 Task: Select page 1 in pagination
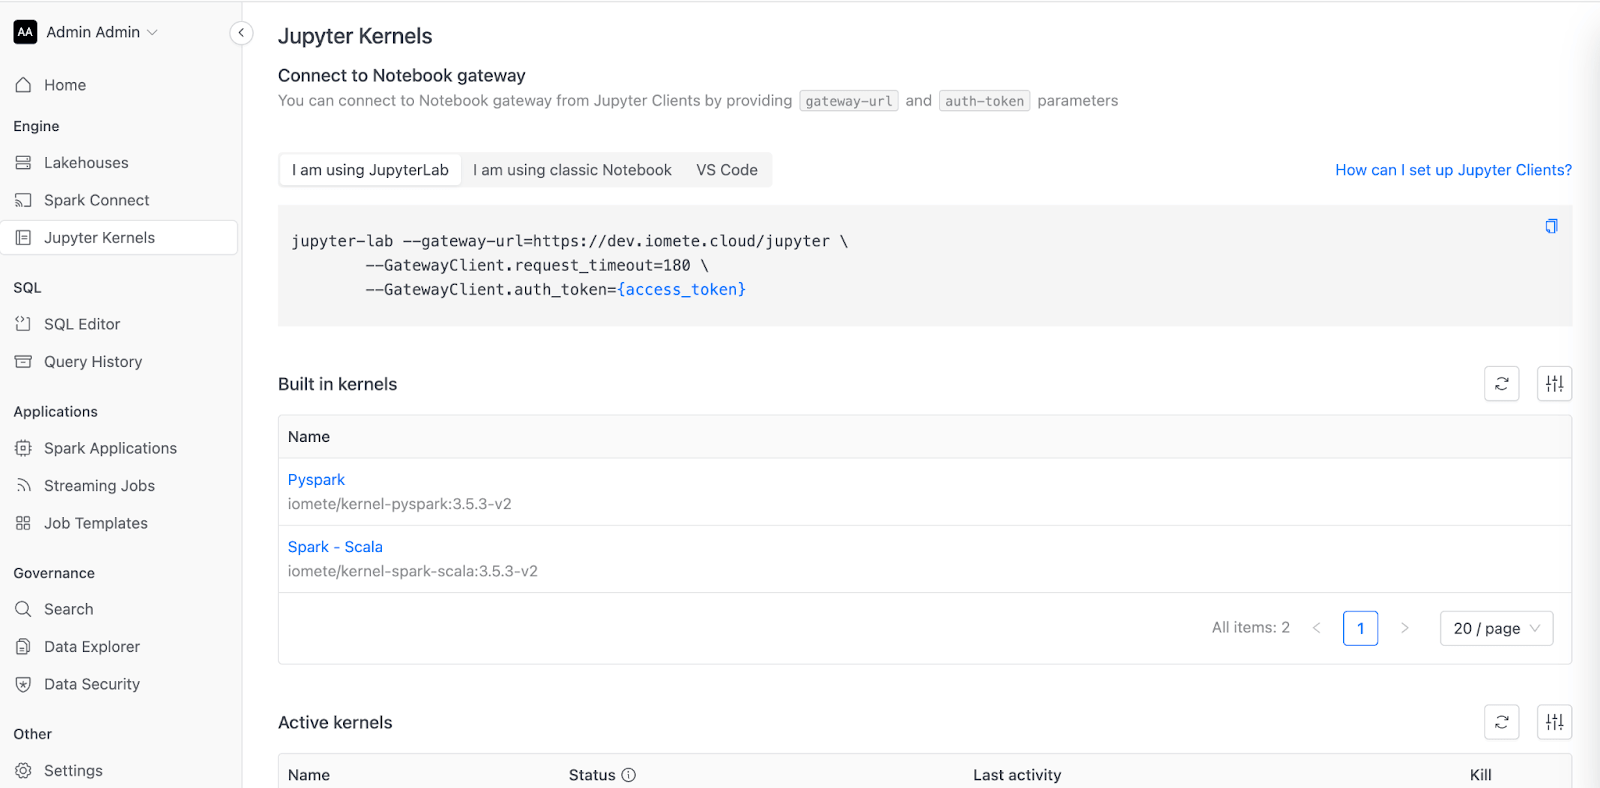(1360, 628)
